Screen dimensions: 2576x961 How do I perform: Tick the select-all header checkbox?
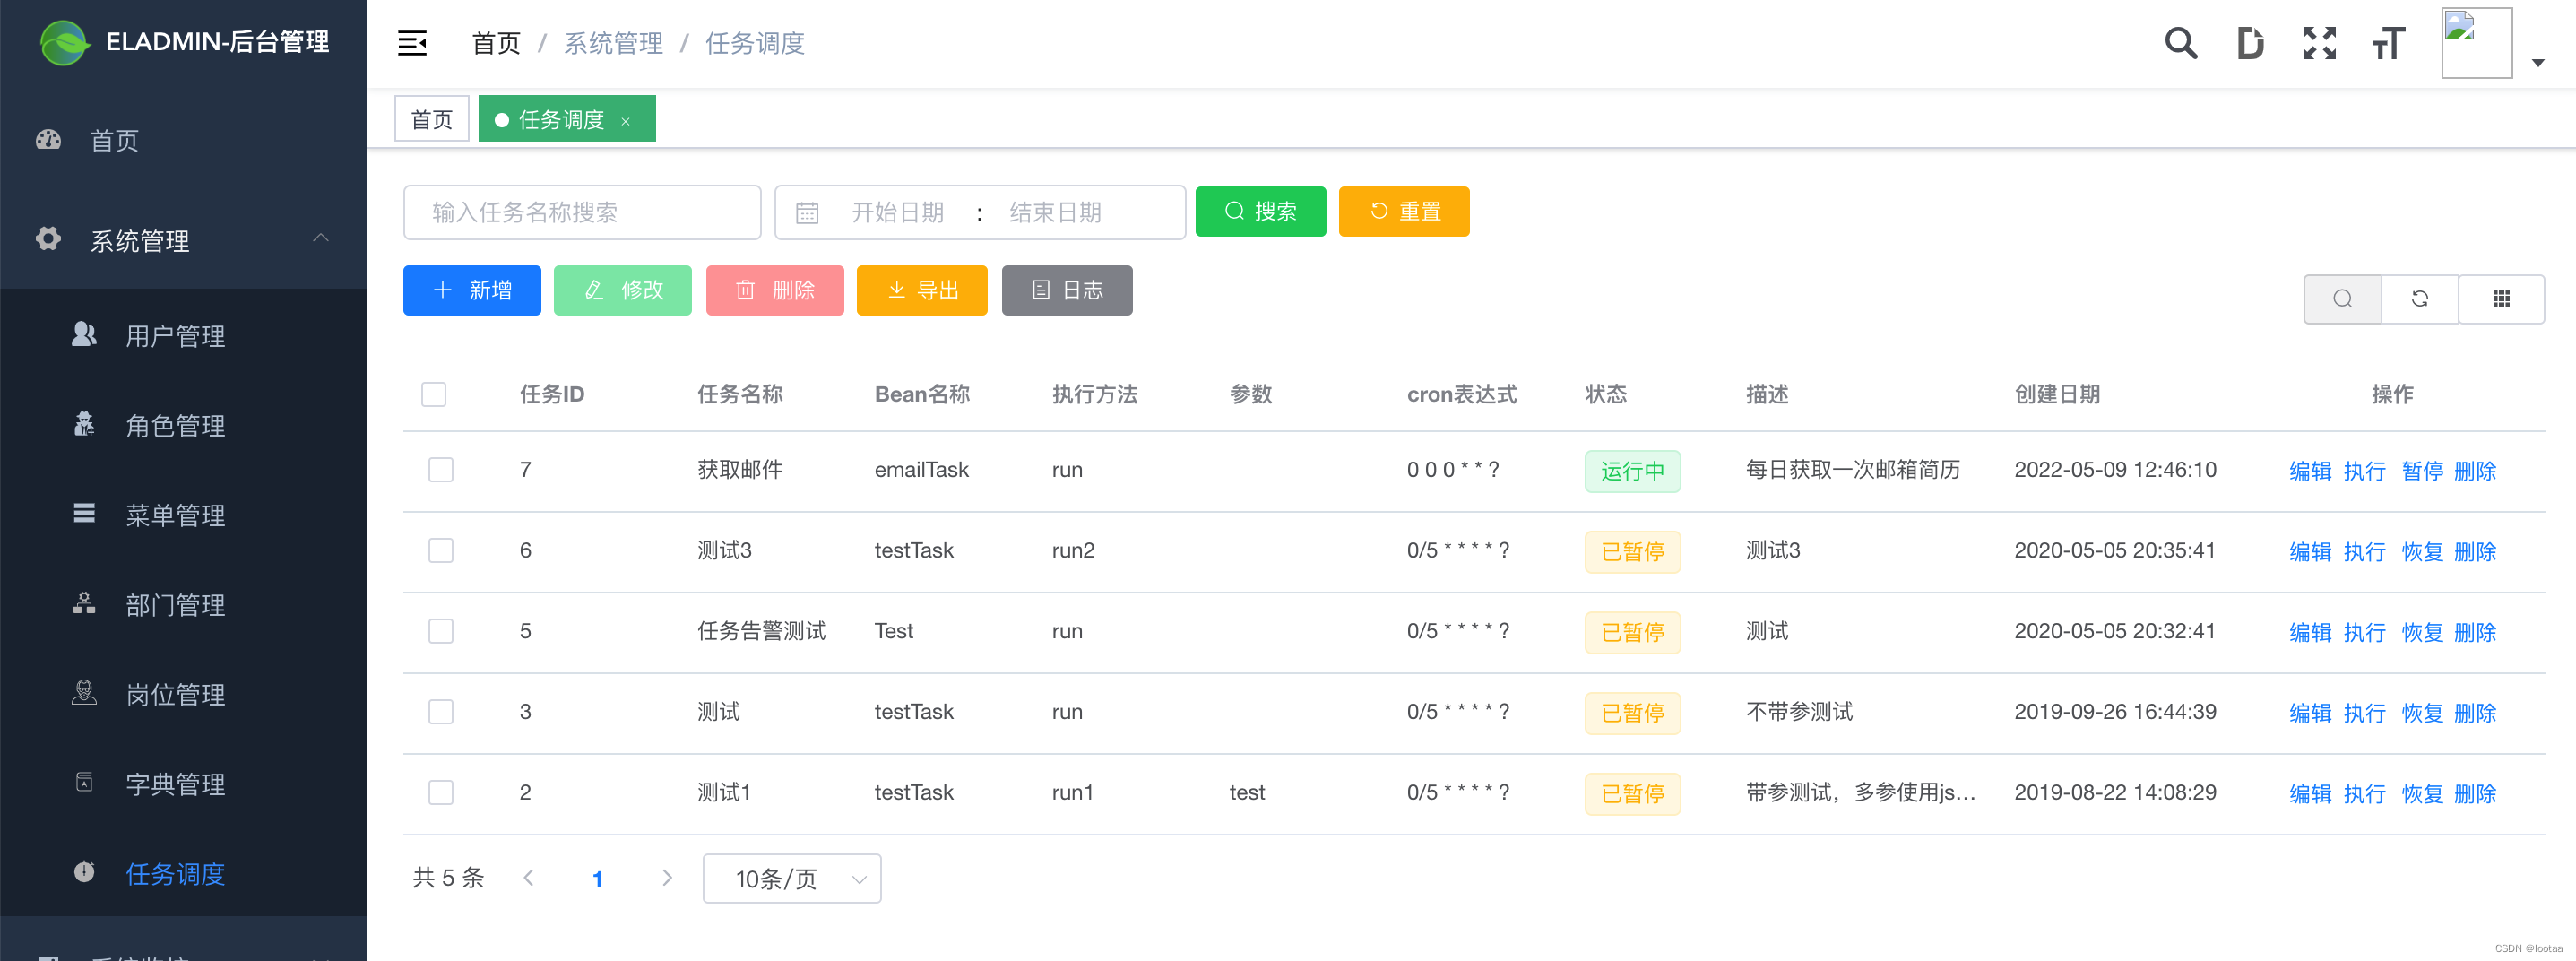coord(434,394)
